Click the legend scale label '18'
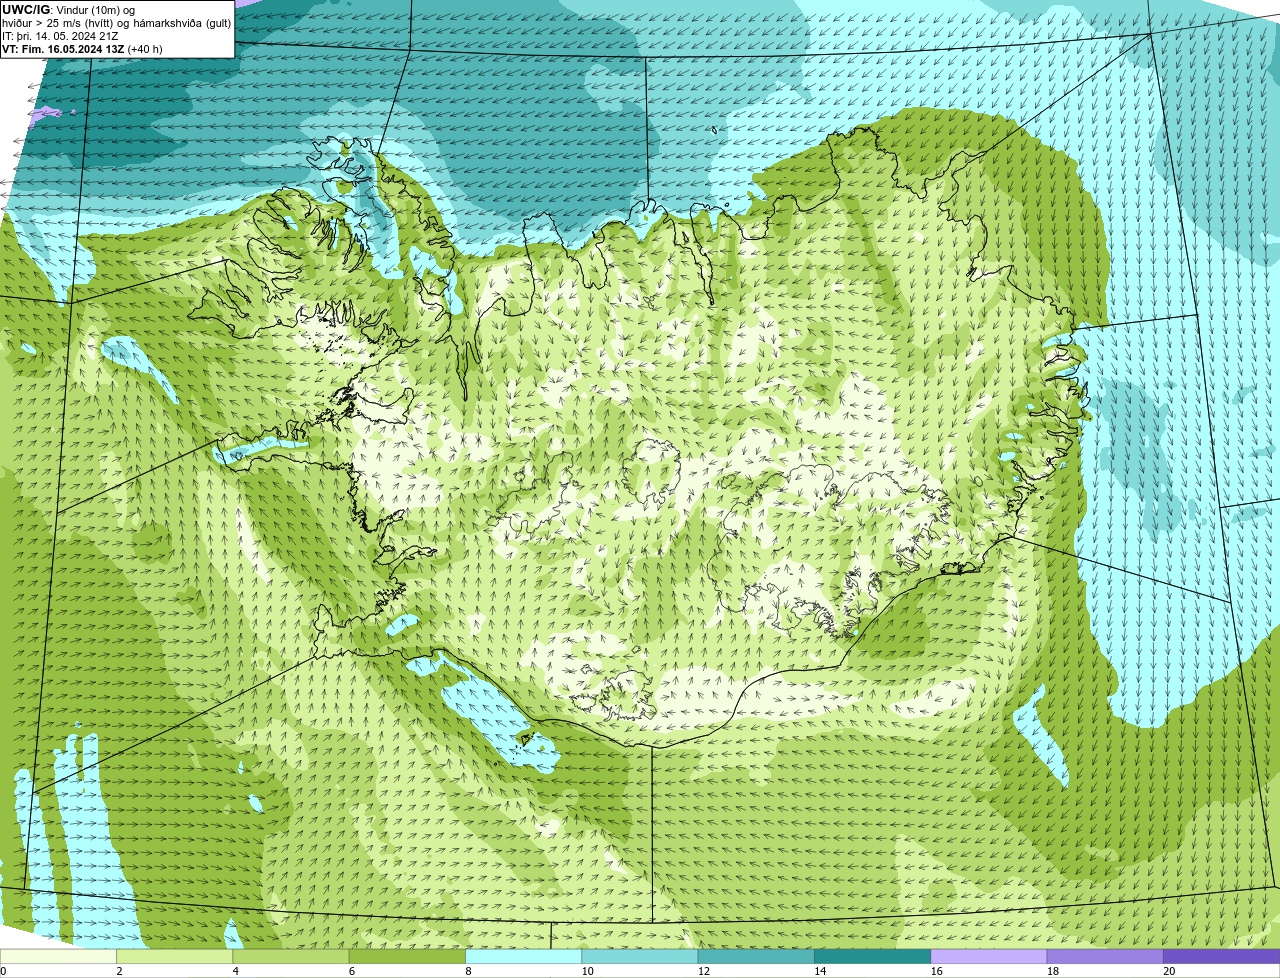This screenshot has height=978, width=1280. pyautogui.click(x=1053, y=971)
